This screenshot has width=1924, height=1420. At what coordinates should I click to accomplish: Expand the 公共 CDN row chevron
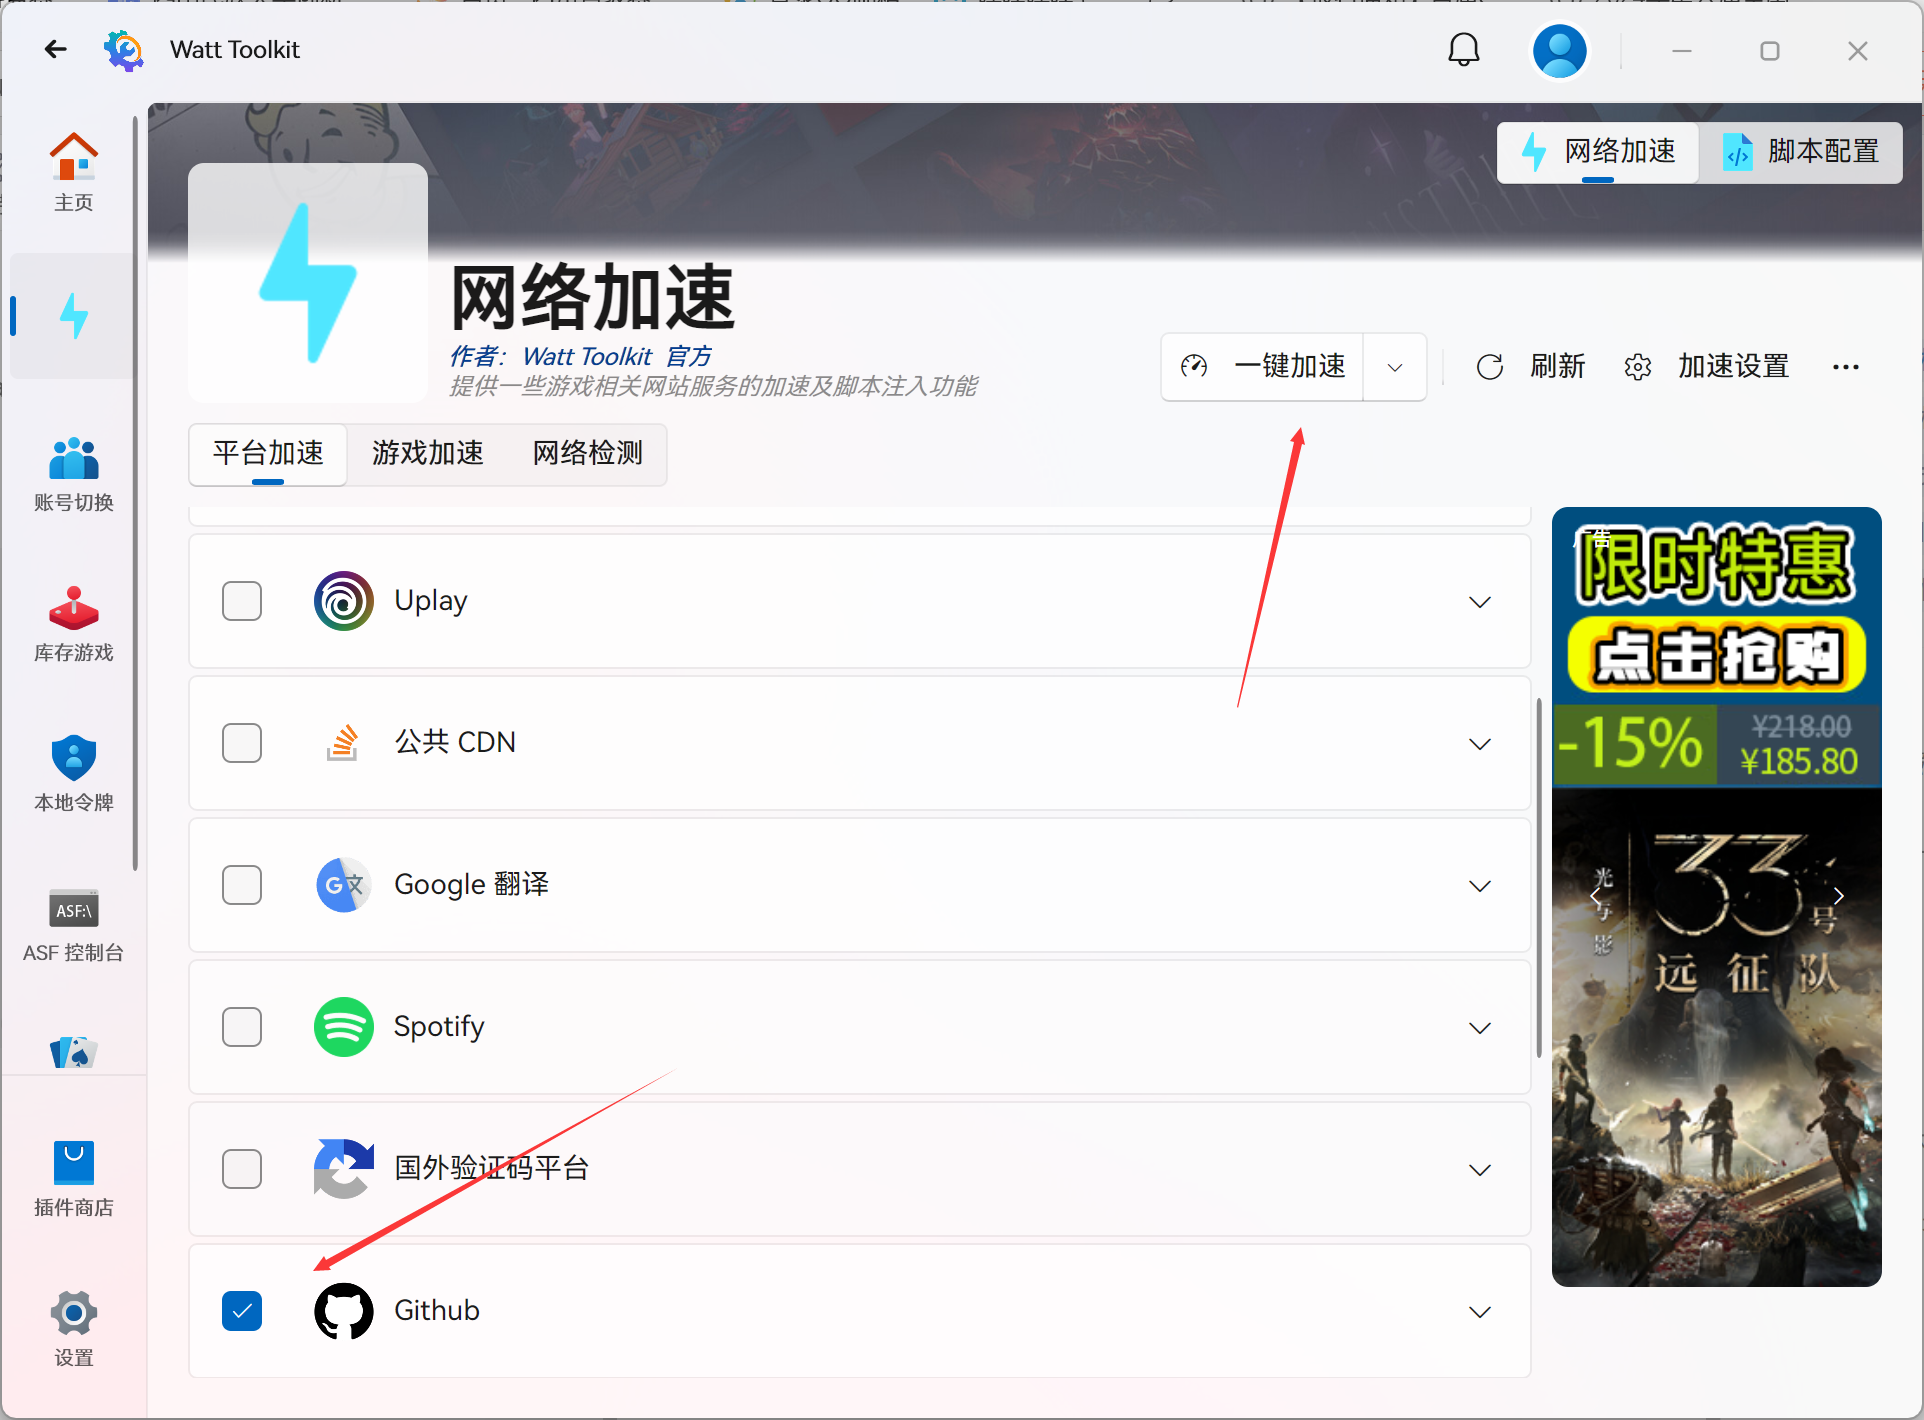1479,743
